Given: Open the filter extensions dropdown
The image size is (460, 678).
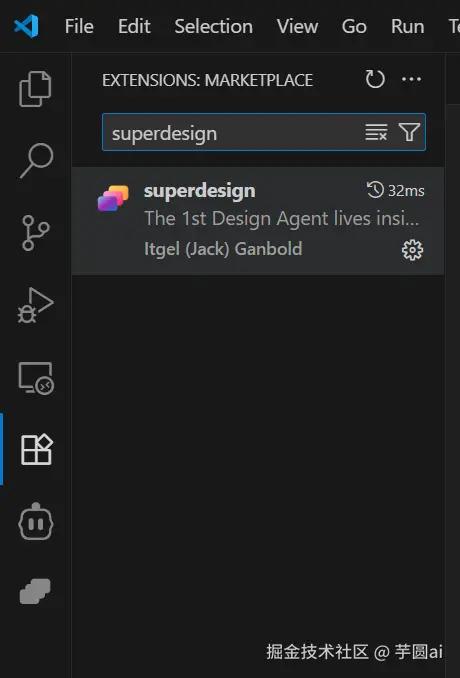Looking at the screenshot, I should click(x=409, y=132).
